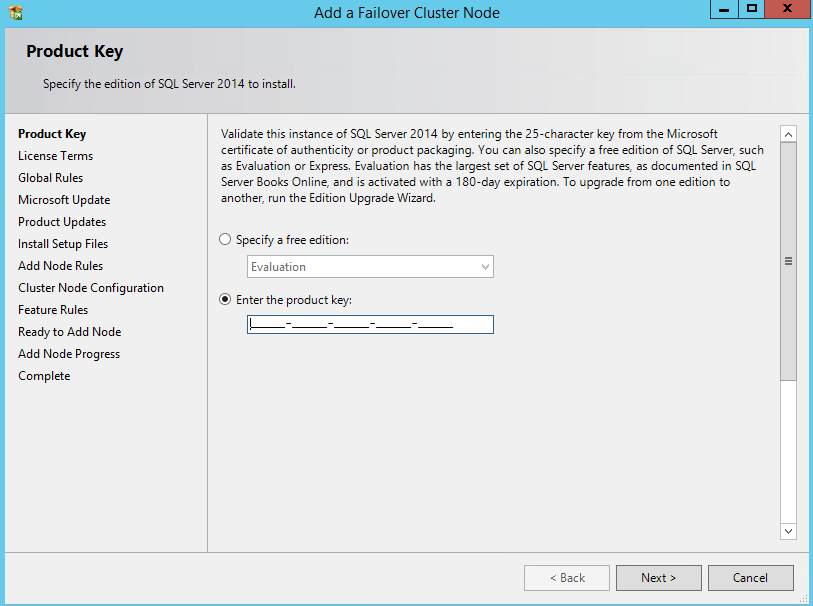
Task: Open the Evaluation edition dropdown
Action: tap(370, 267)
